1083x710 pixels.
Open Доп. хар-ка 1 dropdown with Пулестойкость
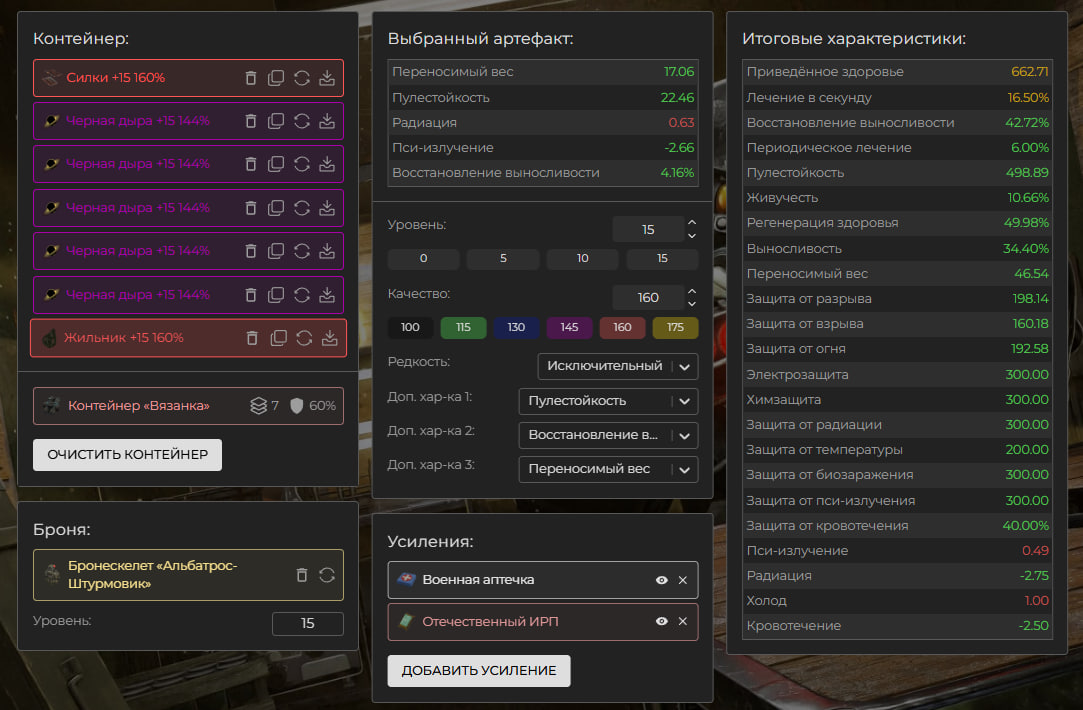pyautogui.click(x=607, y=401)
